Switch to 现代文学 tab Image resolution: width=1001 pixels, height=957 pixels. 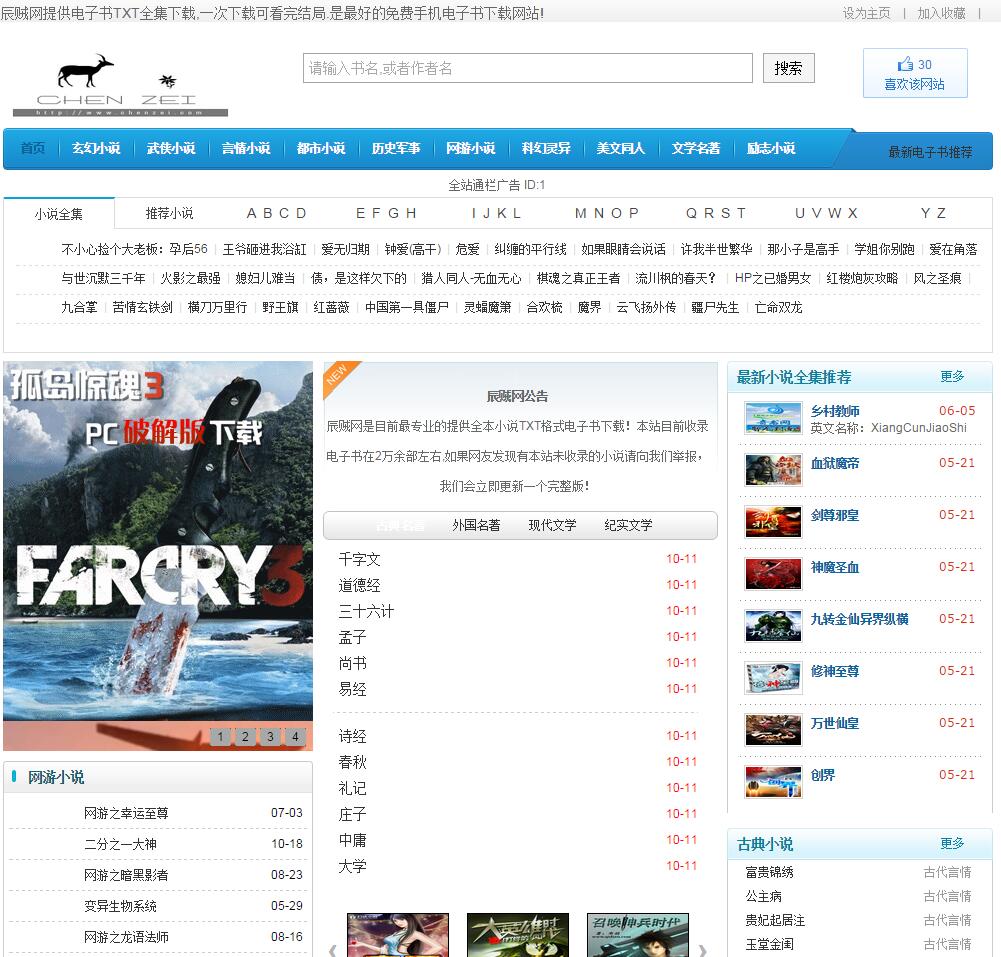[552, 525]
